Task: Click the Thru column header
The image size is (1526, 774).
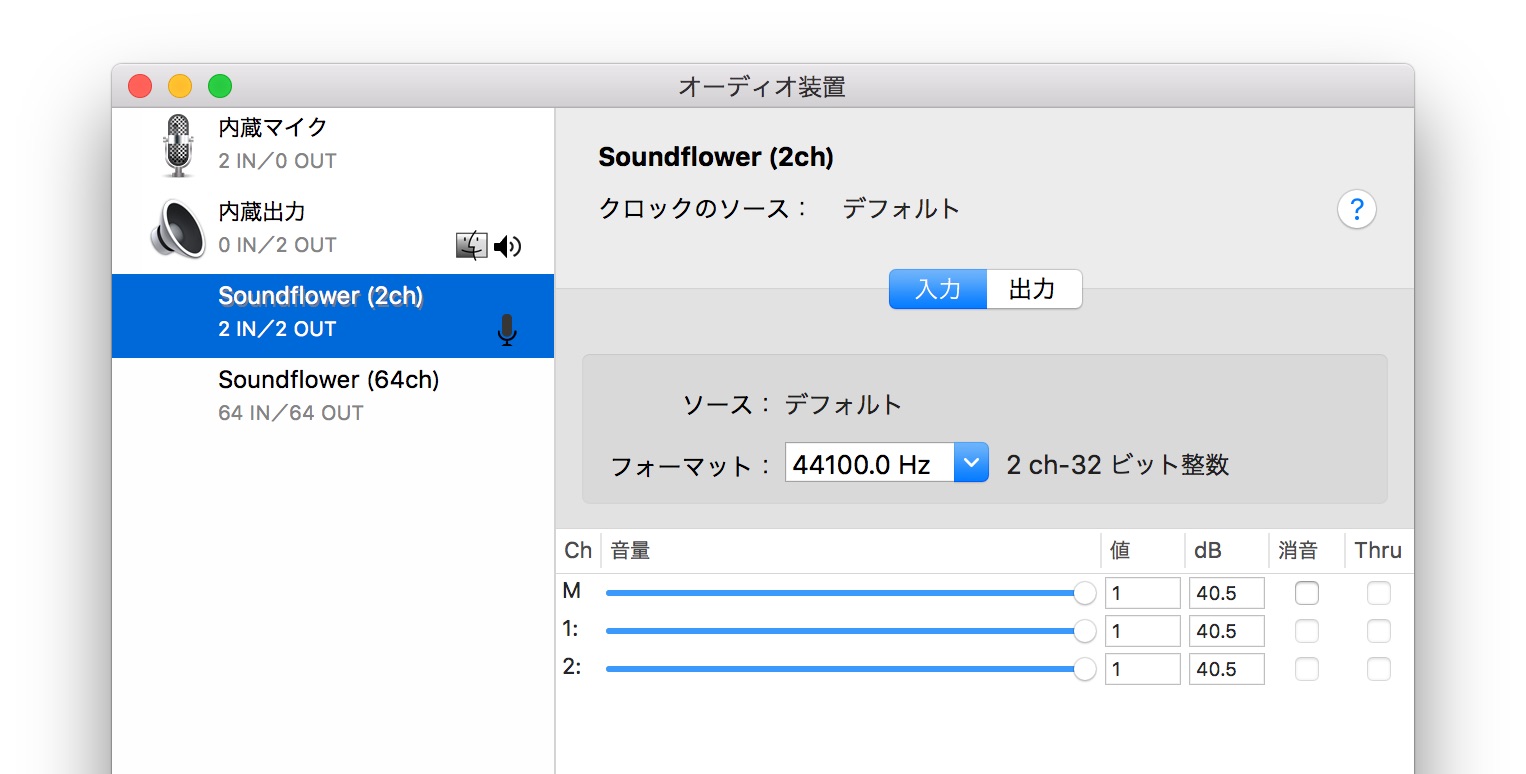Action: point(1379,550)
